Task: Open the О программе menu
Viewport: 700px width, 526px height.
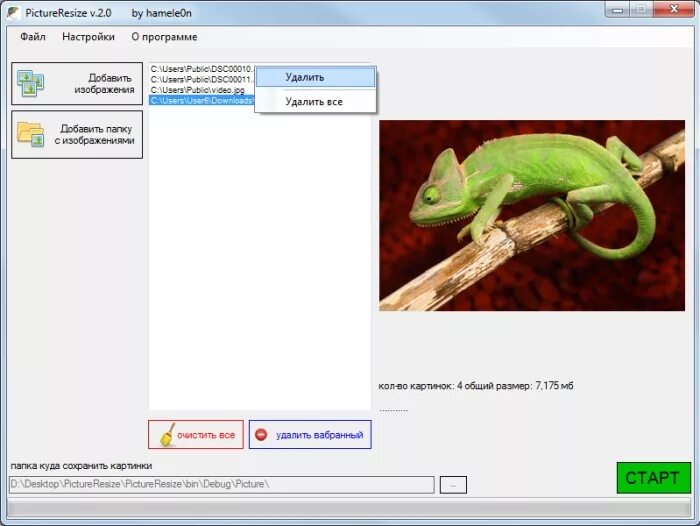Action: [164, 37]
